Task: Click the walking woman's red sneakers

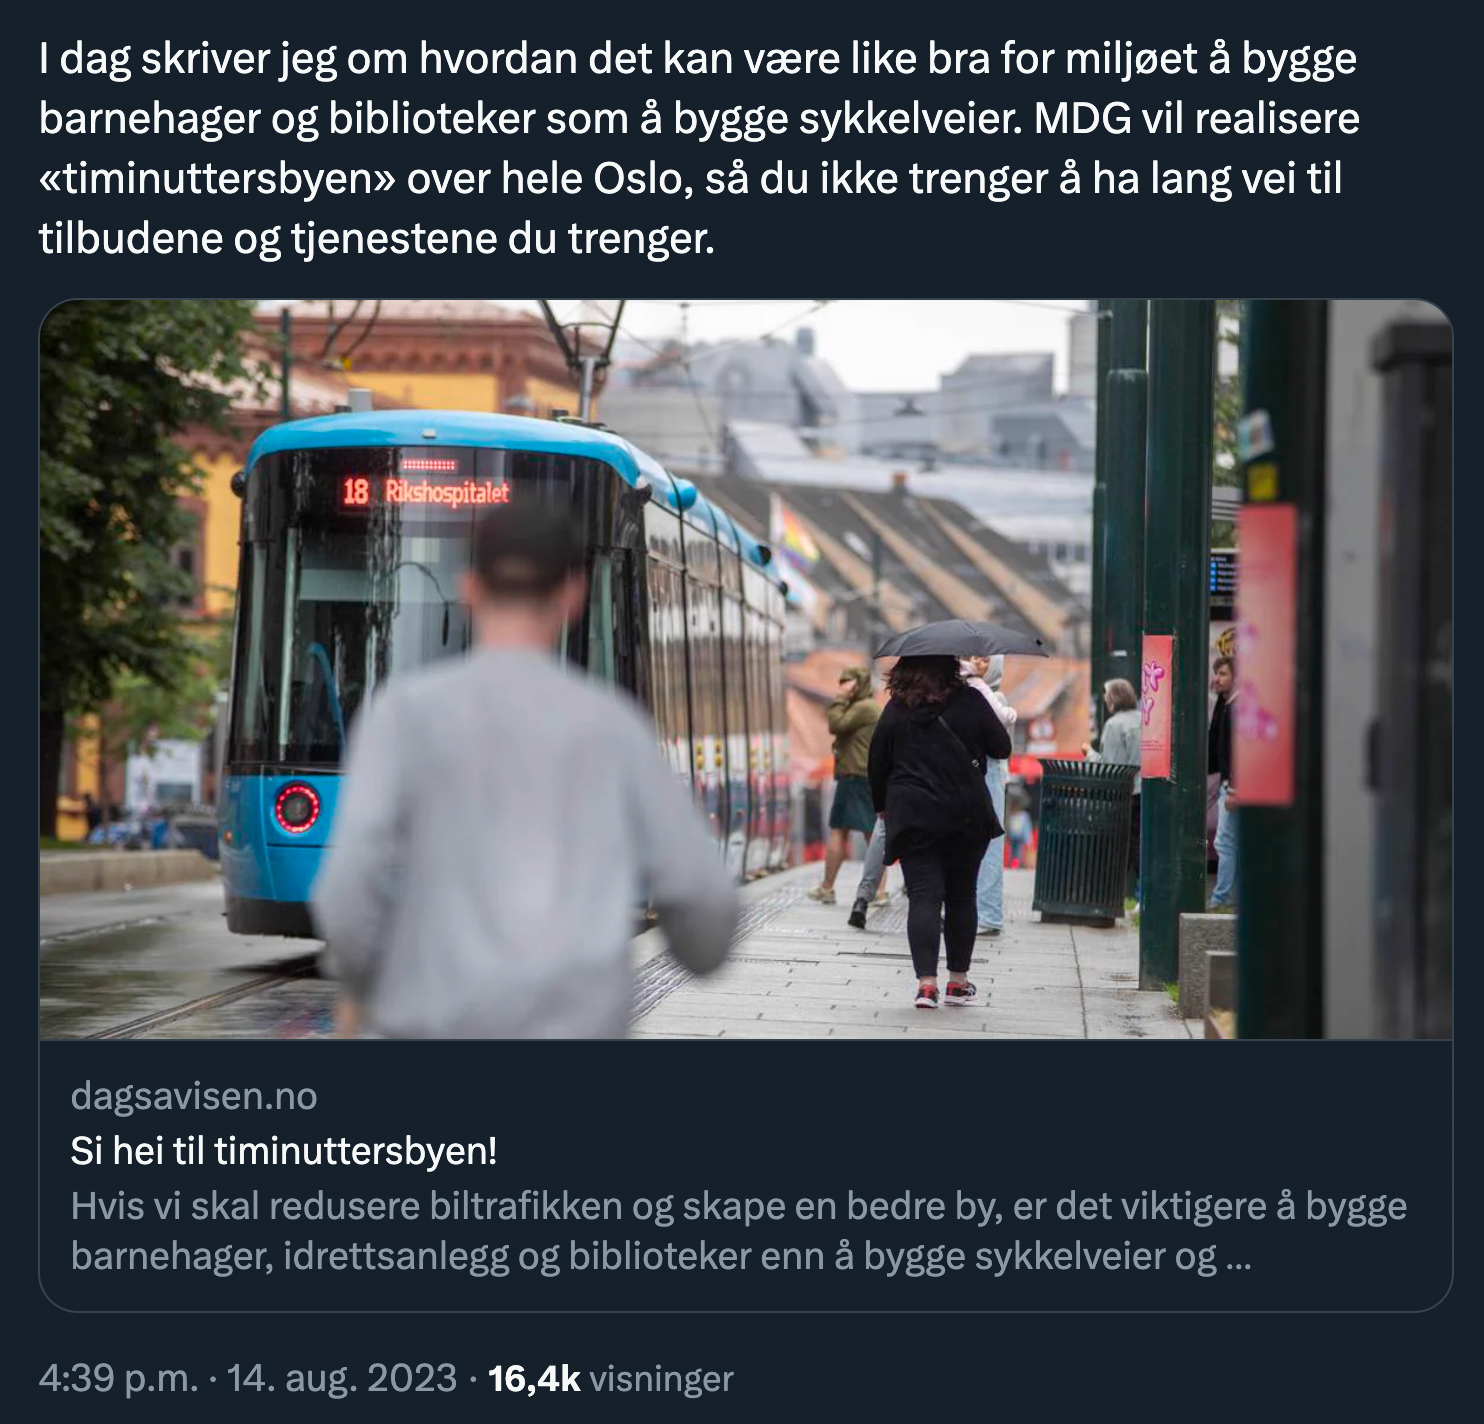Action: tap(945, 993)
